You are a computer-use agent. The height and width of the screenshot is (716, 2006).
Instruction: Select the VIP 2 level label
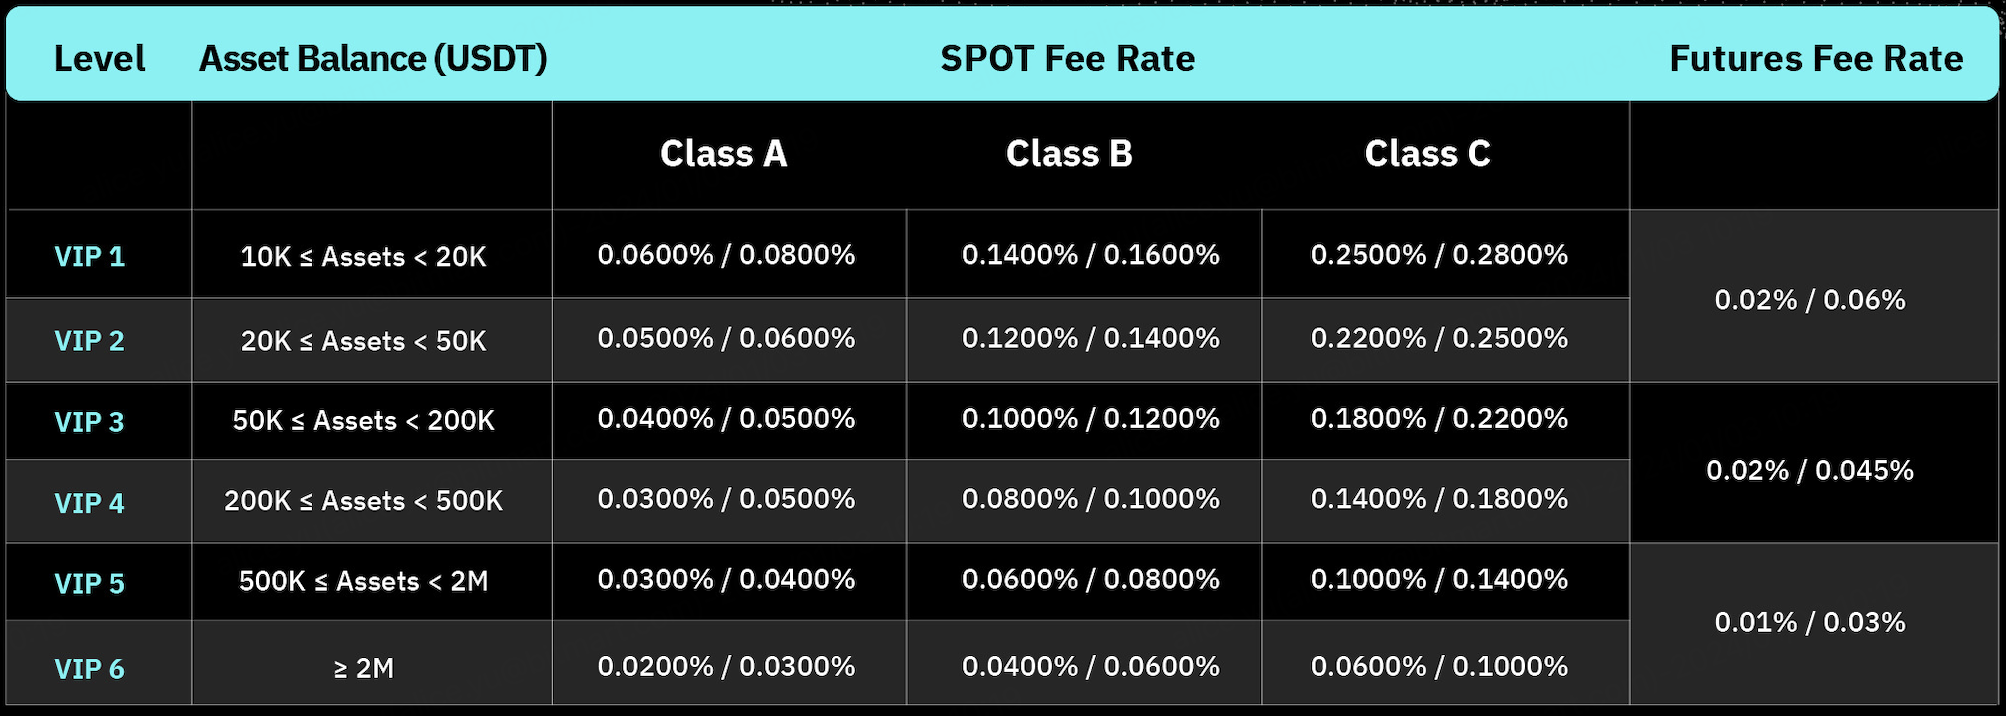(x=89, y=340)
